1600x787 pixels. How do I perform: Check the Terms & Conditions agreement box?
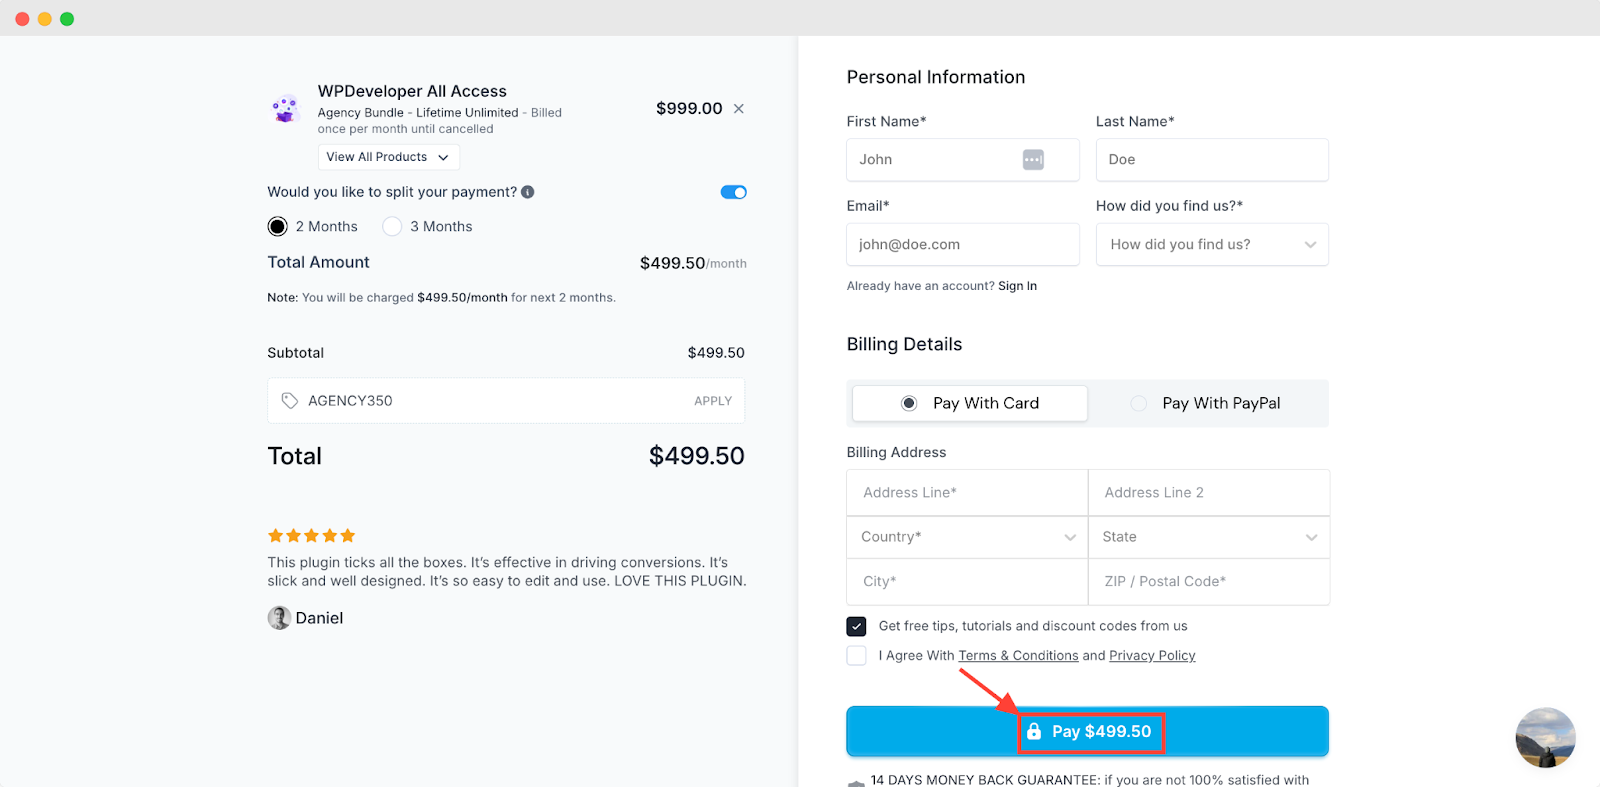[x=857, y=656]
